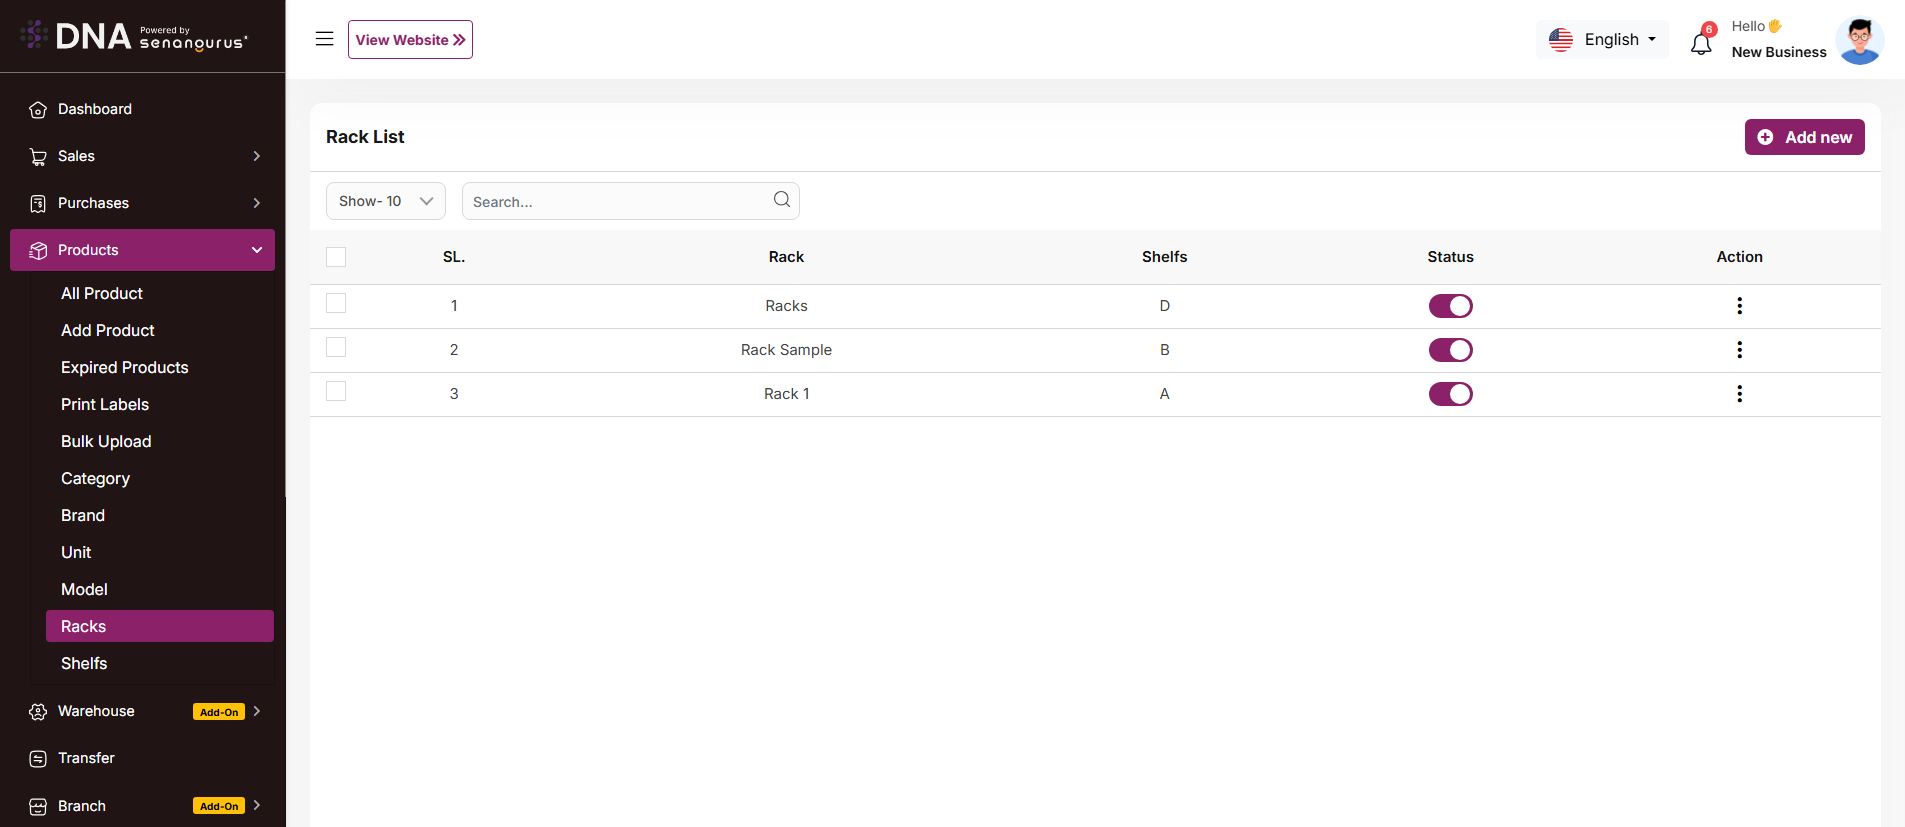Viewport: 1905px width, 827px height.
Task: Click the user profile avatar
Action: pyautogui.click(x=1859, y=41)
